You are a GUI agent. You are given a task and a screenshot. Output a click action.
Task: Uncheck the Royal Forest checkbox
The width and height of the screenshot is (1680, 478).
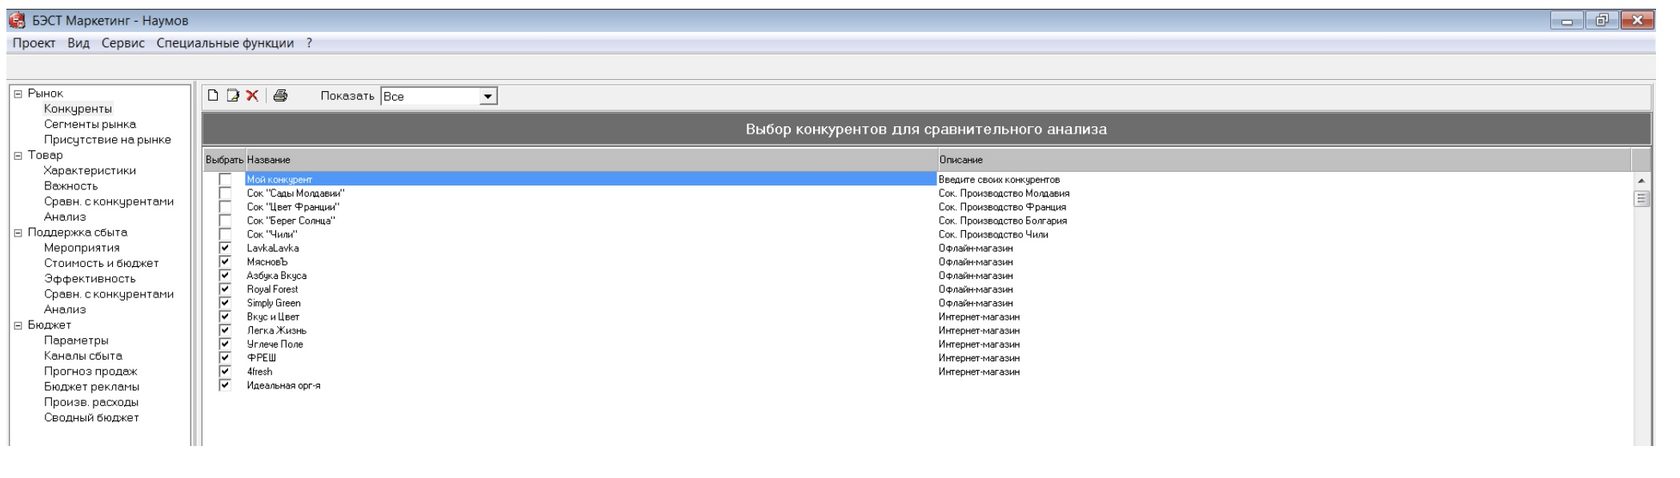coord(225,289)
